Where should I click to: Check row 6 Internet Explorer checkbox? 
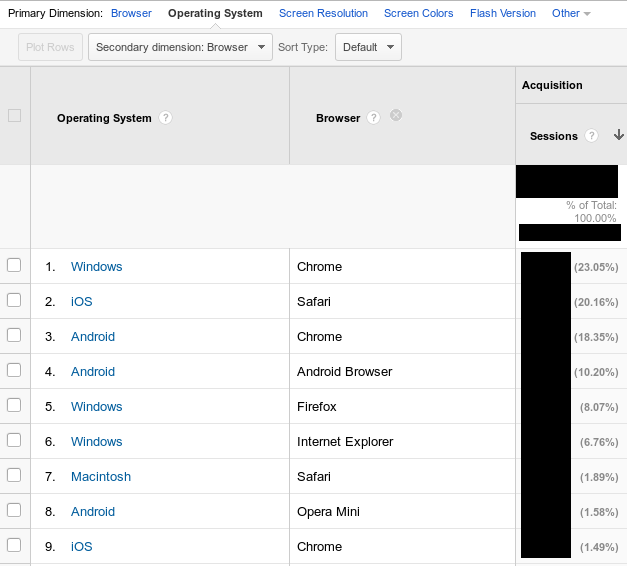[x=14, y=440]
